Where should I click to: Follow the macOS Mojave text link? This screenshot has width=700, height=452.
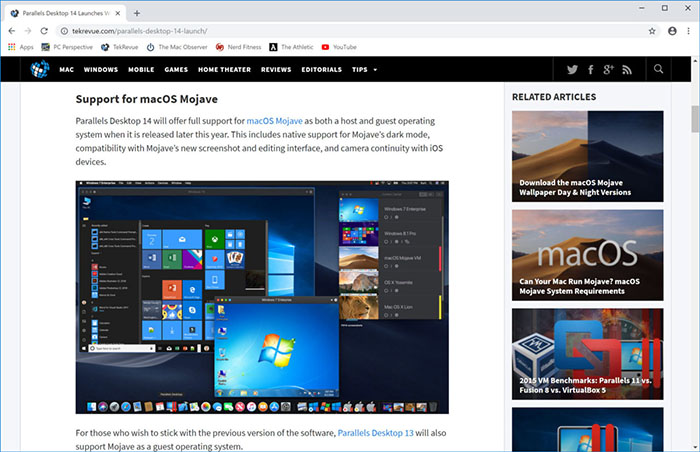(x=275, y=121)
